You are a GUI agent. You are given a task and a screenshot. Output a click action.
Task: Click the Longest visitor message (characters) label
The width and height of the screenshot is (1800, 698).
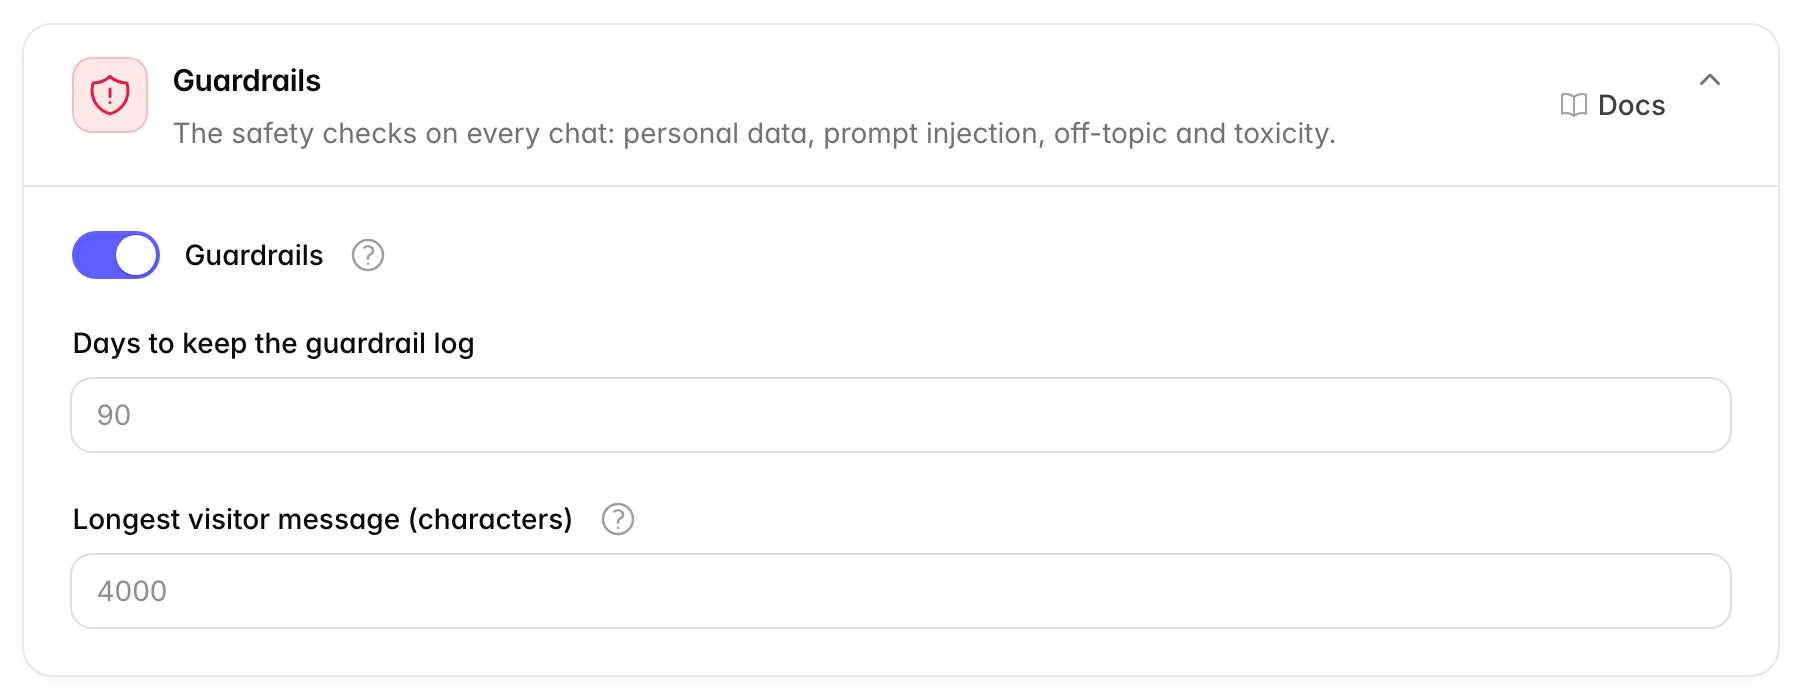coord(323,520)
